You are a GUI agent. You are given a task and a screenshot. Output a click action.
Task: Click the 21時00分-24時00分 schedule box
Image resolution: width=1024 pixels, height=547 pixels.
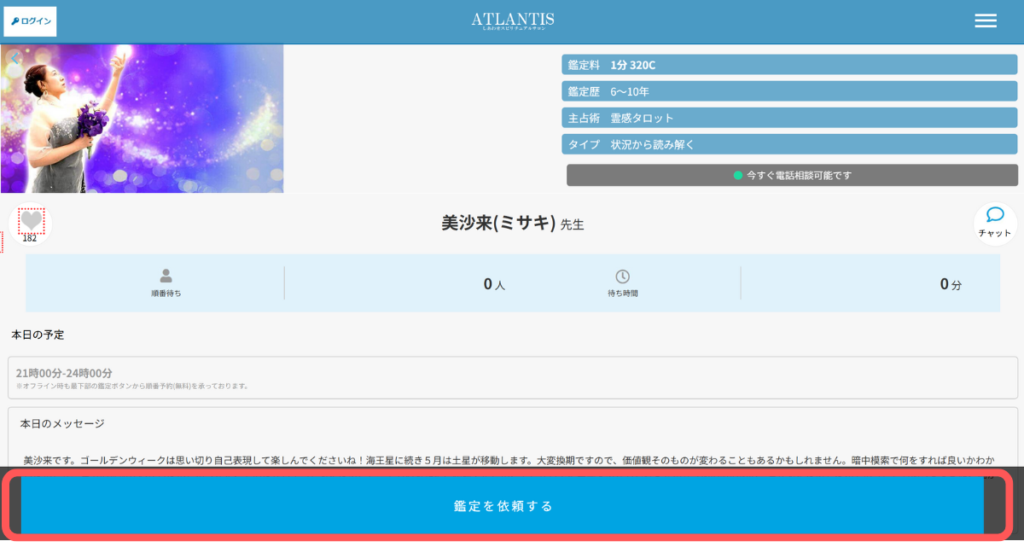pos(512,377)
